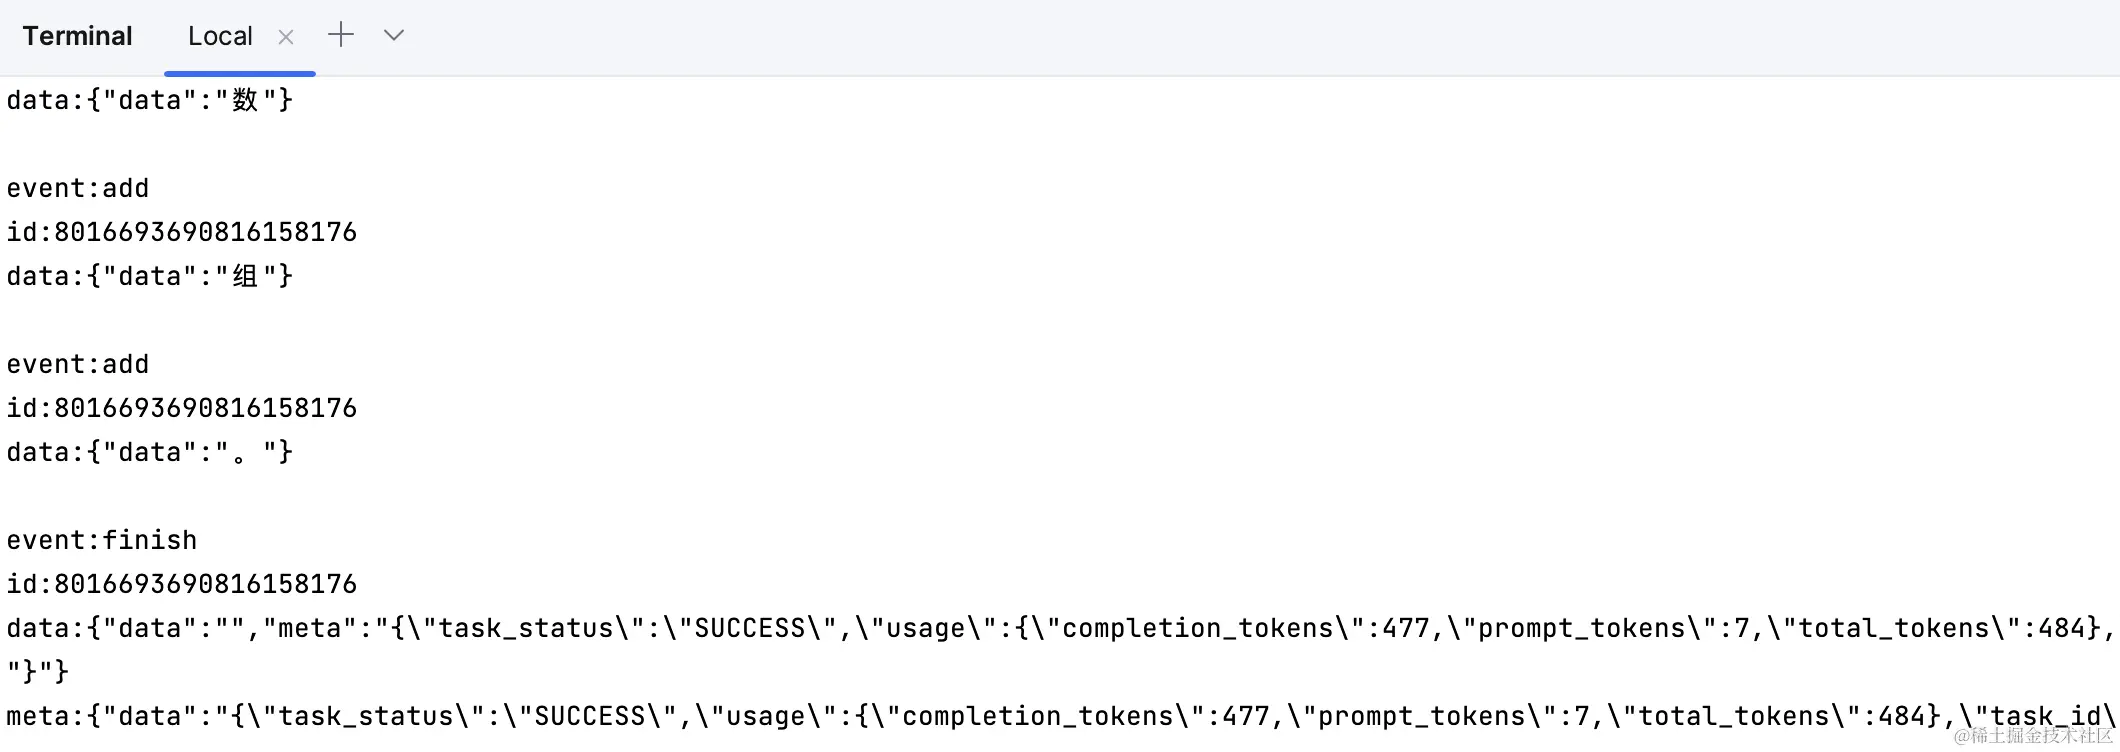Click the Terminal tool window title
This screenshot has width=2120, height=752.
(x=77, y=36)
